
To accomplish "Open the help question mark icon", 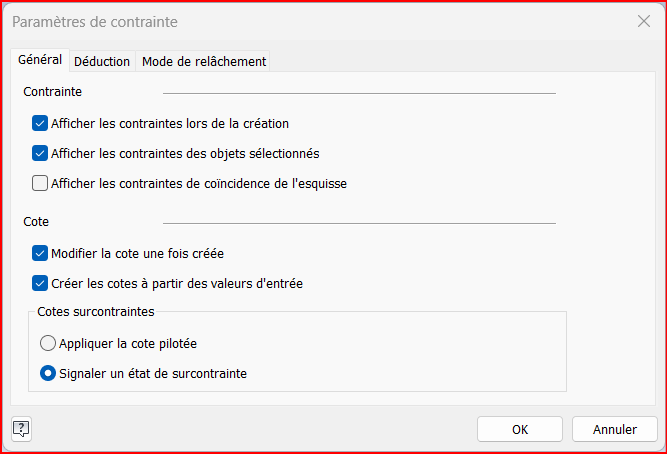I will tap(21, 428).
